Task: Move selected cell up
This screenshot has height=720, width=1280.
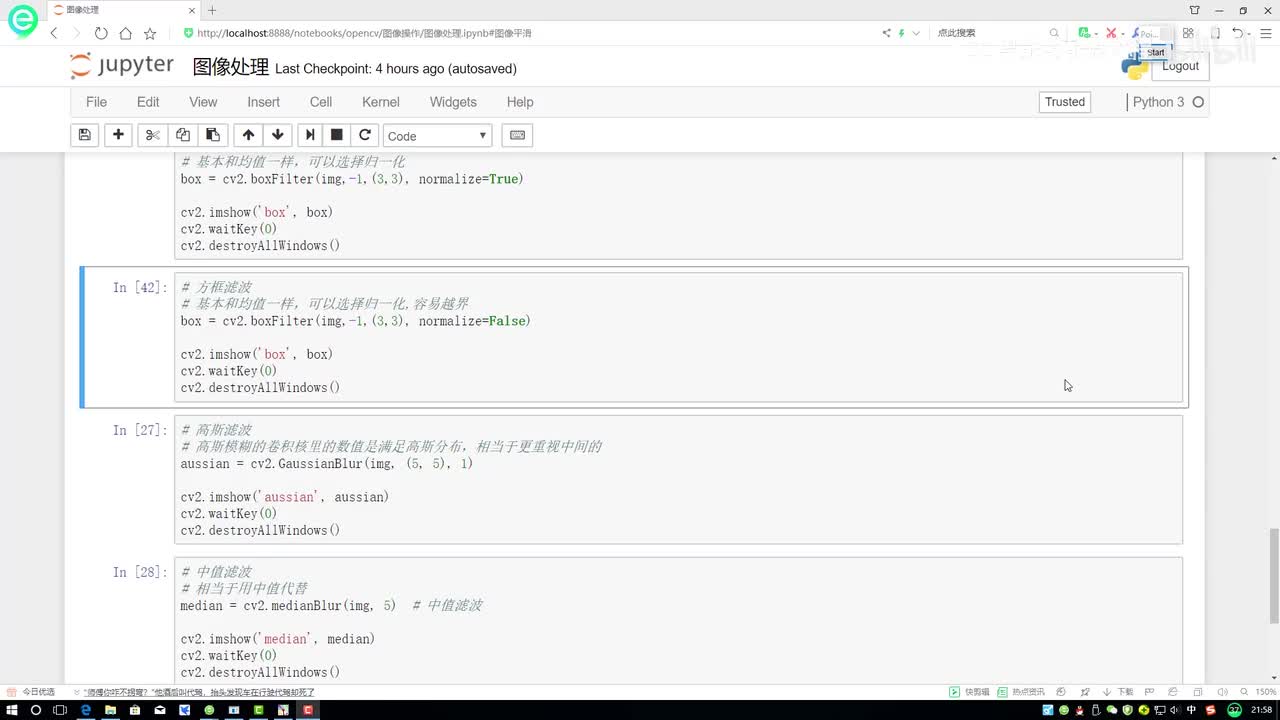Action: 248,135
